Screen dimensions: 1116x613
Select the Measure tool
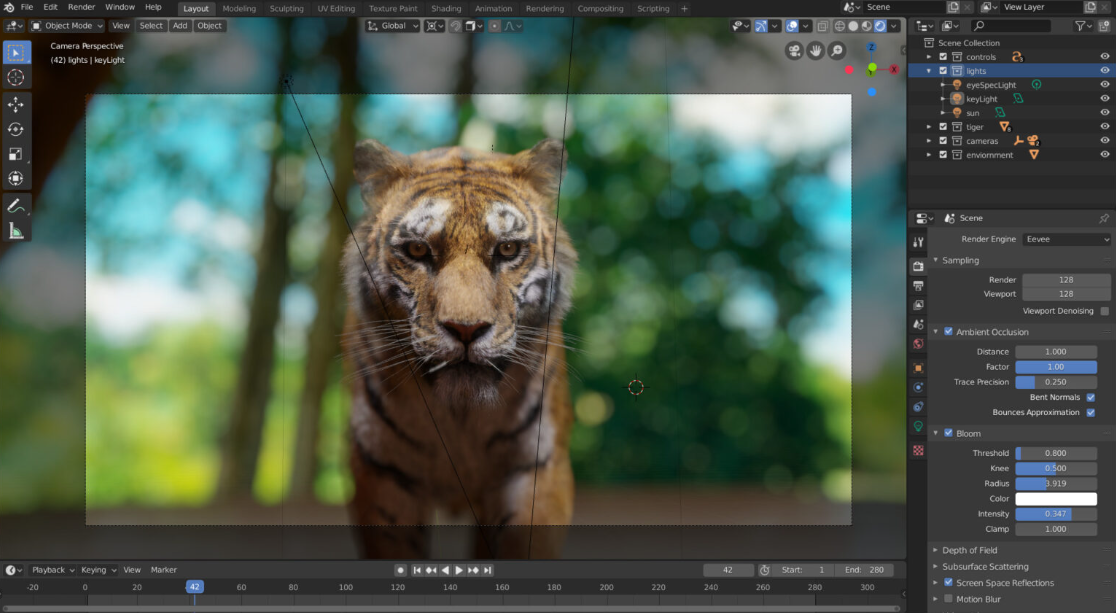click(16, 230)
